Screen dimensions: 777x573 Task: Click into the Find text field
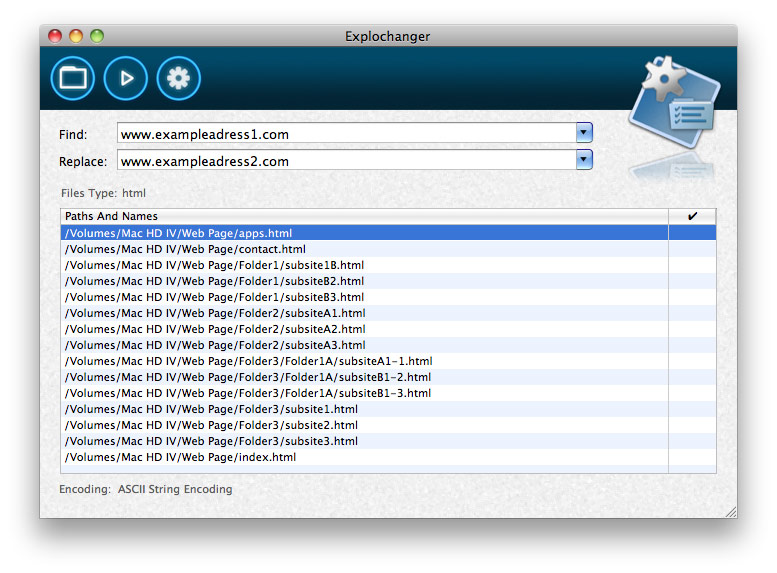tap(346, 133)
